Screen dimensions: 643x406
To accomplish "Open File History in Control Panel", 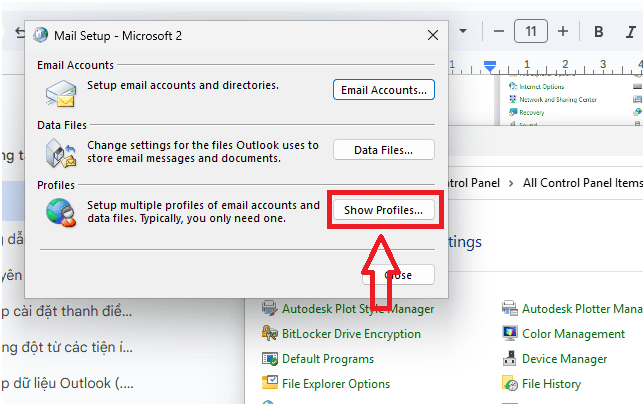I will click(x=551, y=384).
